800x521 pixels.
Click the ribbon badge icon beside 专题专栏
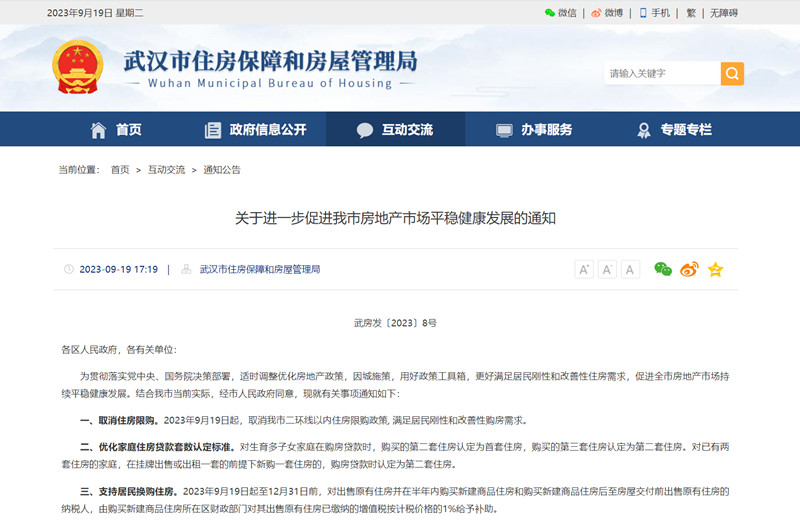click(x=644, y=131)
